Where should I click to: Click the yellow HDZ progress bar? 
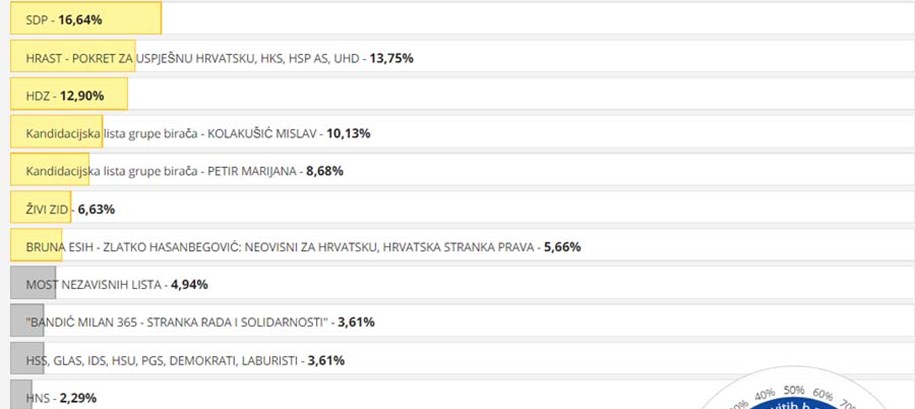(69, 94)
